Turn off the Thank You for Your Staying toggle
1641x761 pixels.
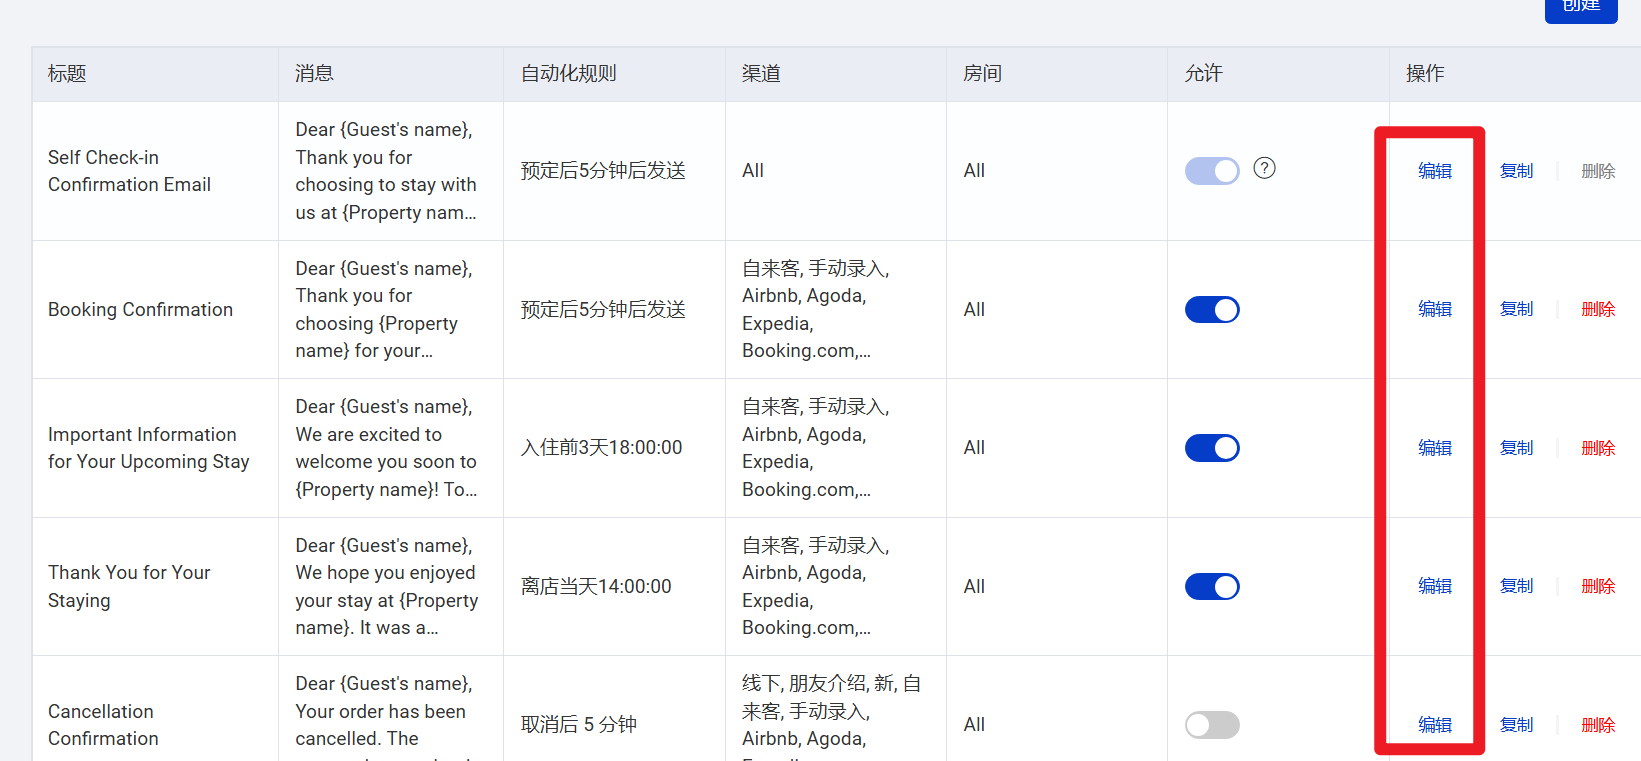point(1212,586)
